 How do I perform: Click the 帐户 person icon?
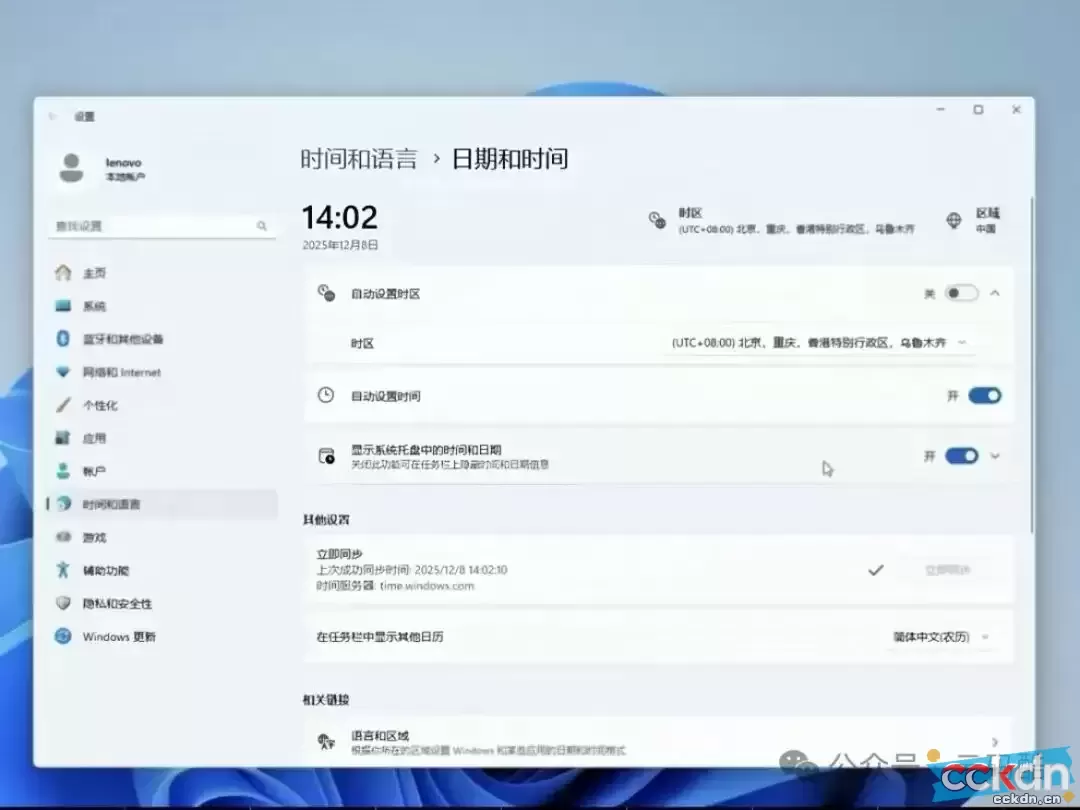(63, 470)
